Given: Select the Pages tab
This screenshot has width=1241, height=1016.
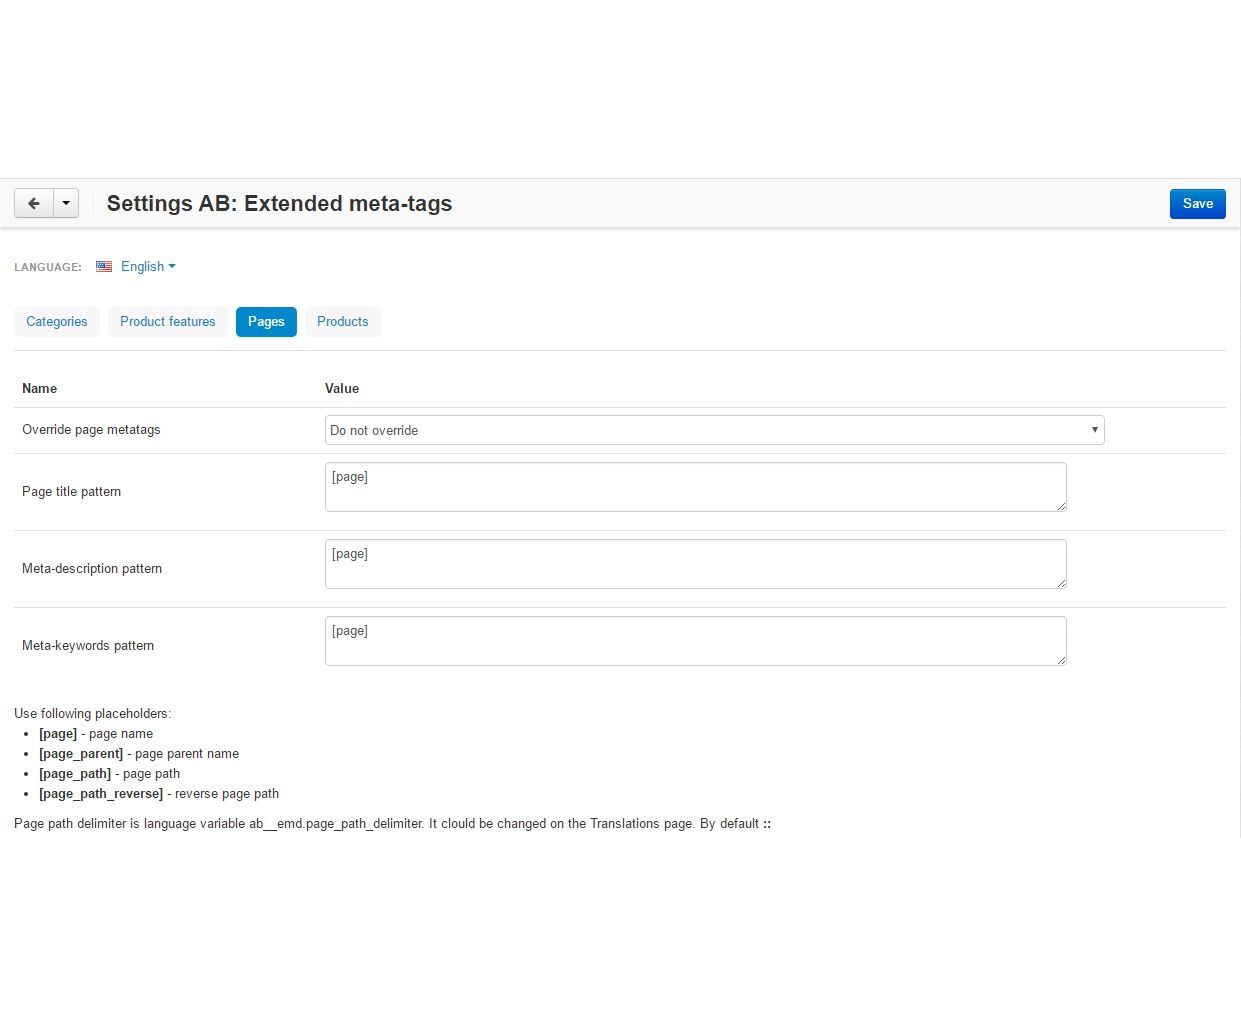Looking at the screenshot, I should (266, 322).
